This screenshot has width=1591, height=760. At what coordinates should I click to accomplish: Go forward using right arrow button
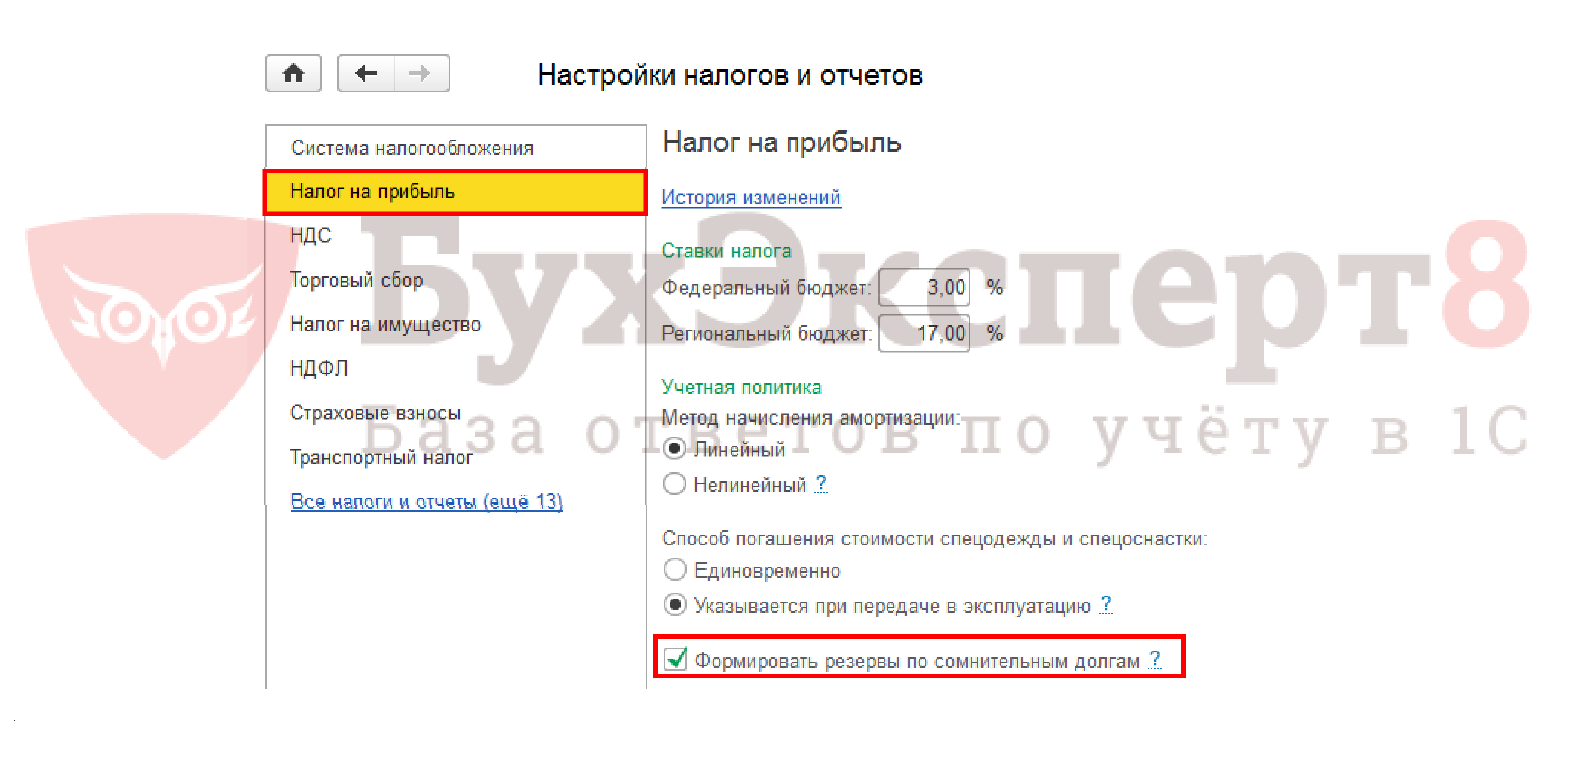(x=421, y=73)
